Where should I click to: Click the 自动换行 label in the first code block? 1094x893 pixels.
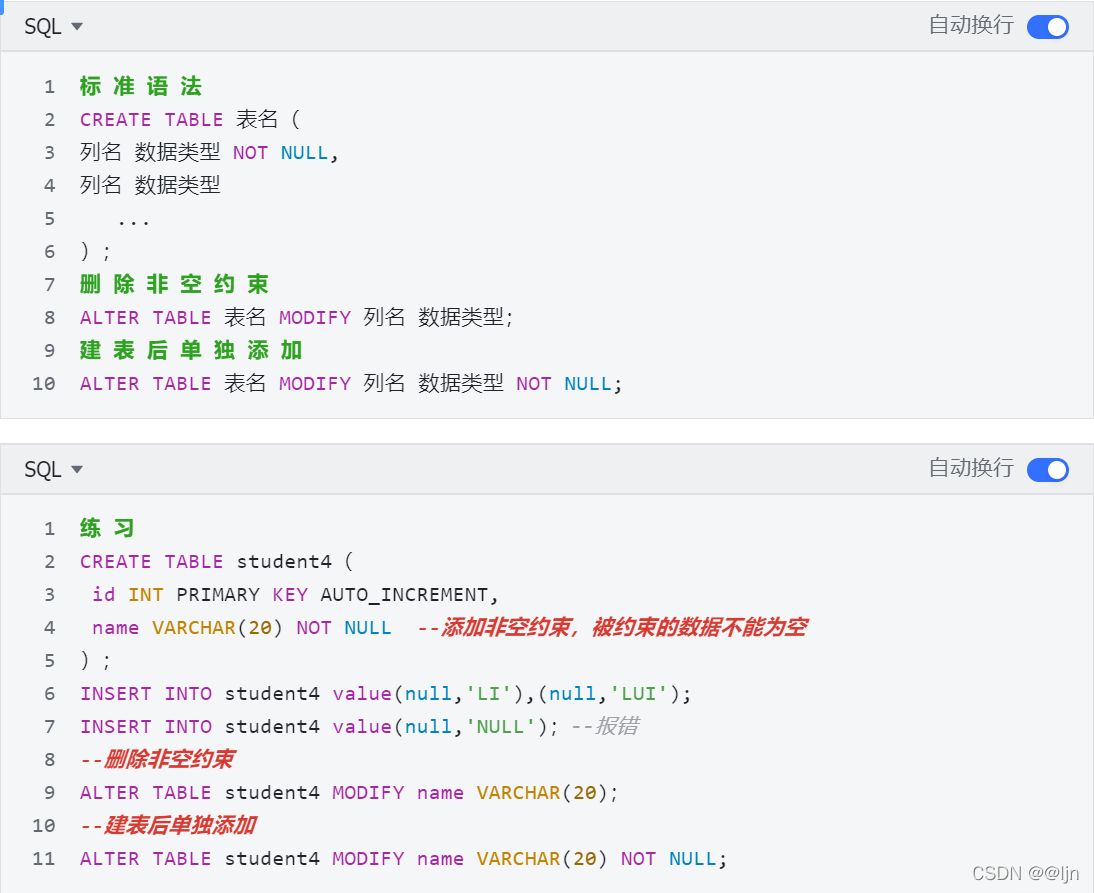click(x=971, y=26)
